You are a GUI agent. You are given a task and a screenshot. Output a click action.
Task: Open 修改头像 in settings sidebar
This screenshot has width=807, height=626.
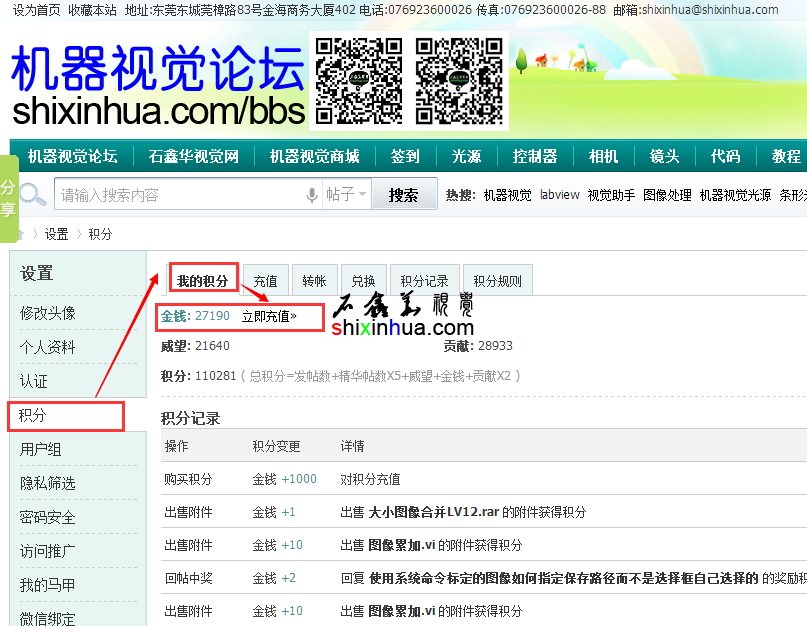click(48, 313)
